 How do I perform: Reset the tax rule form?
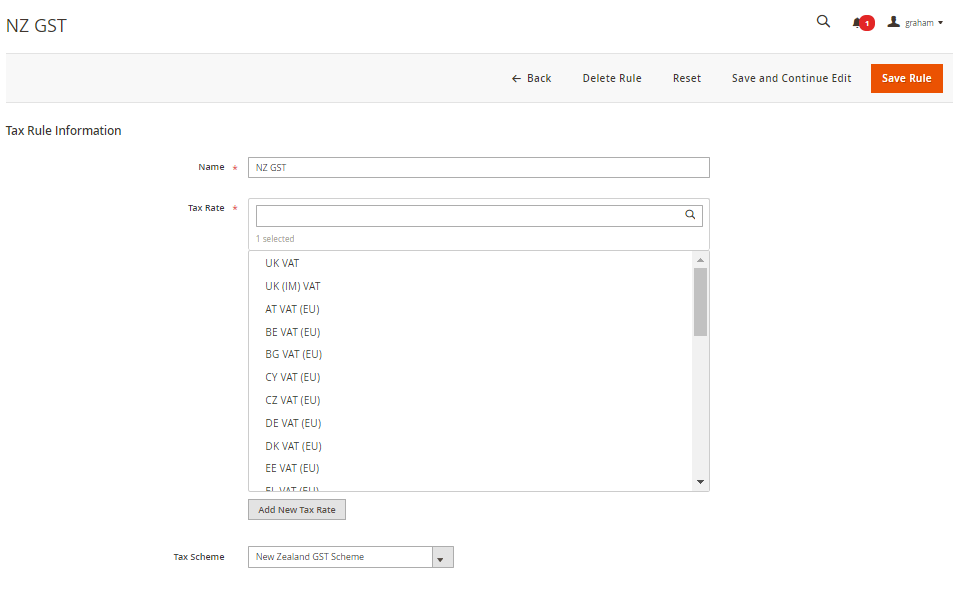click(686, 78)
